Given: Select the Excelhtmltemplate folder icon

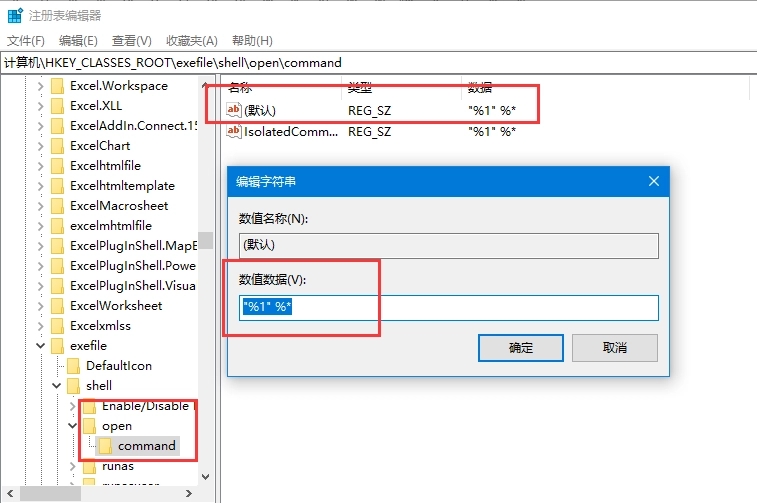Looking at the screenshot, I should click(57, 186).
